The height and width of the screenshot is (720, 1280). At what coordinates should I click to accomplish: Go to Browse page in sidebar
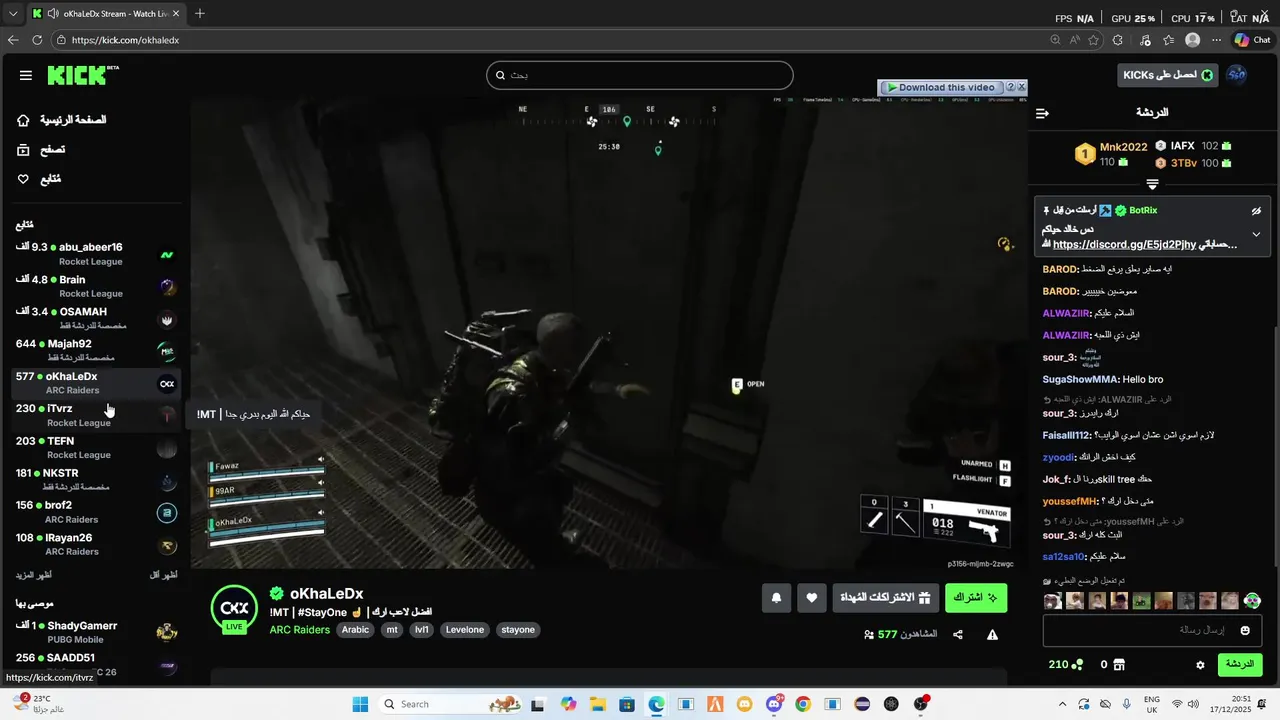[x=53, y=150]
